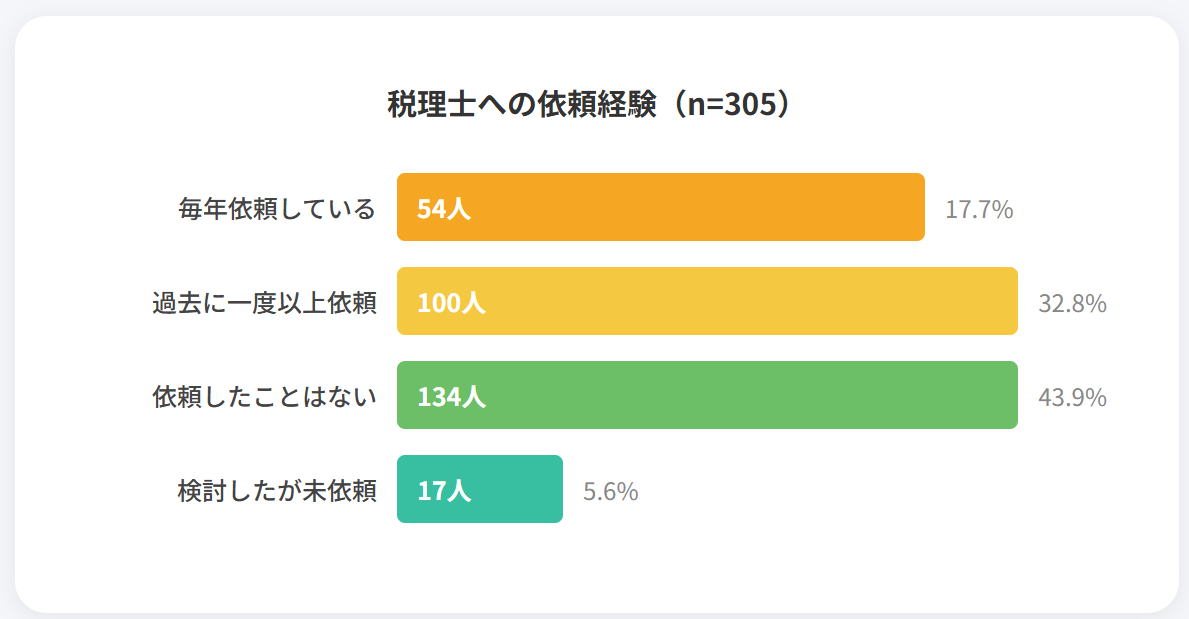Viewport: 1189px width, 619px height.
Task: Select the 毎年依頼している category label
Action: click(x=277, y=208)
